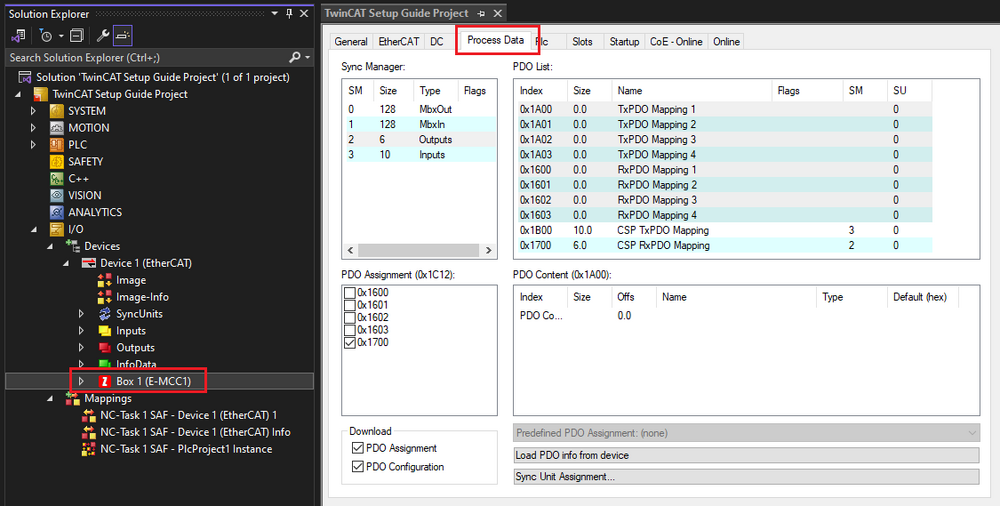Uncheck the 0x1700 PDO assignment box
Image resolution: width=1000 pixels, height=506 pixels.
(350, 343)
